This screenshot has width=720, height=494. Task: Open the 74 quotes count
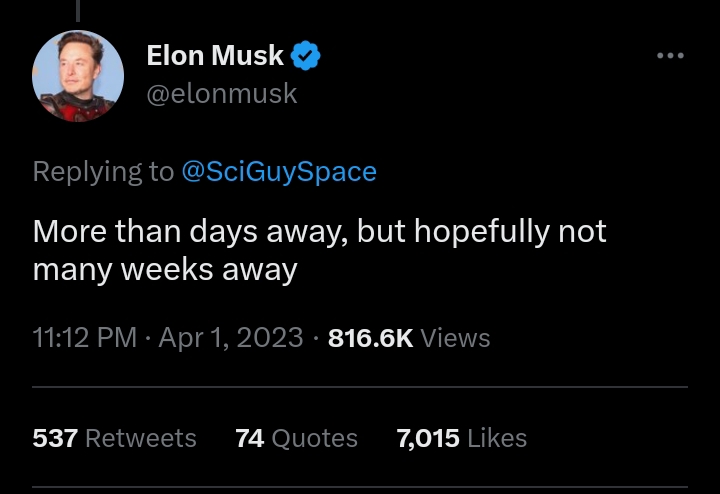point(249,438)
